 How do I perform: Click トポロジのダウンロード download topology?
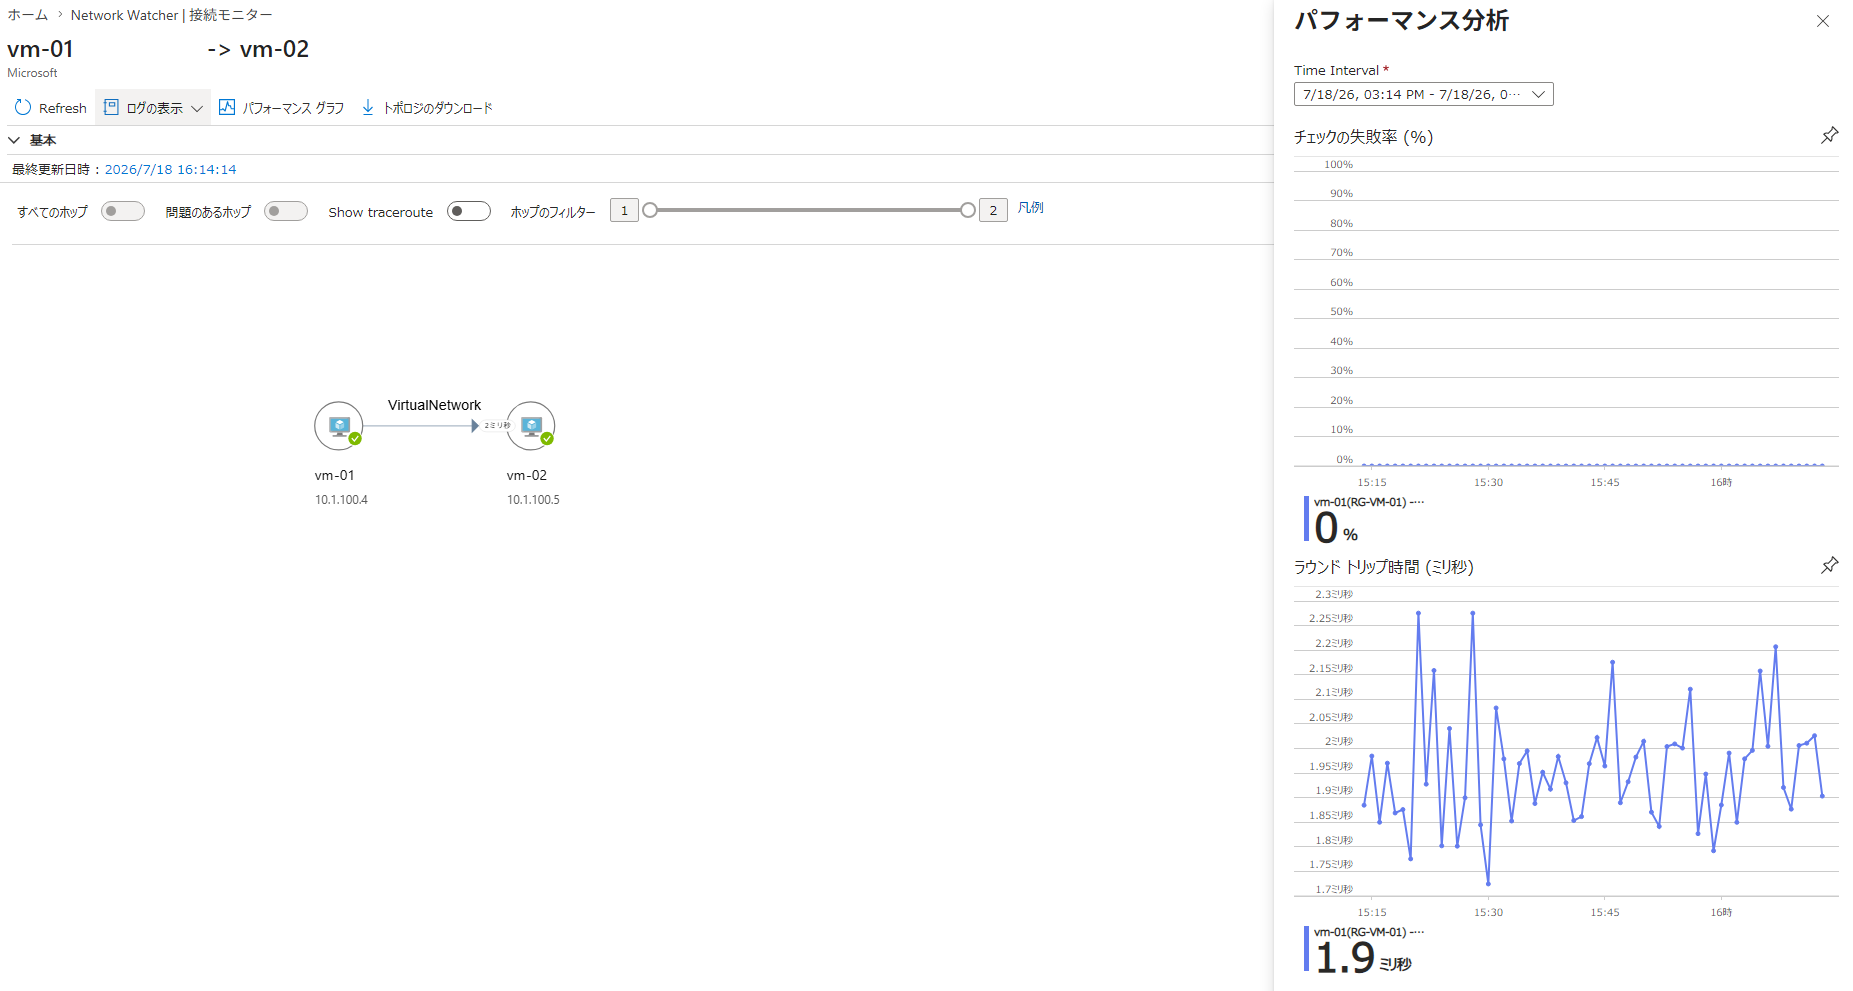tap(427, 108)
